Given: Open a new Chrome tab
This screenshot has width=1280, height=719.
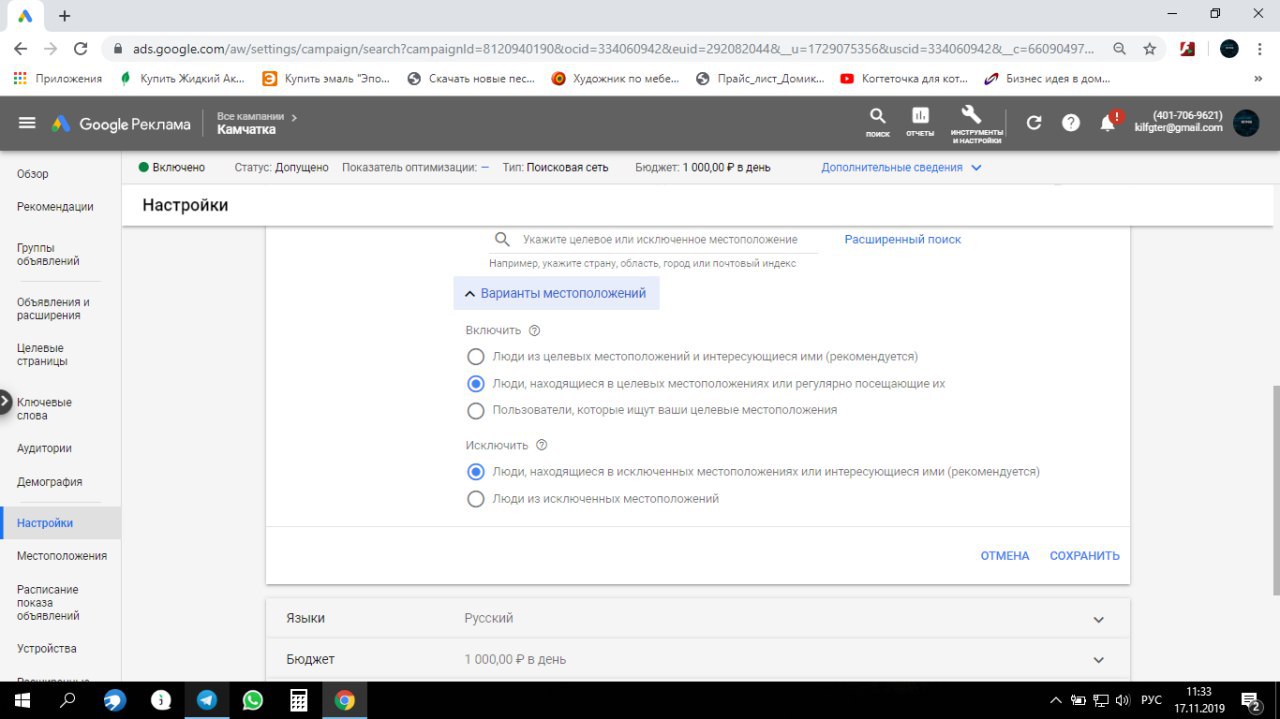Looking at the screenshot, I should tap(65, 16).
